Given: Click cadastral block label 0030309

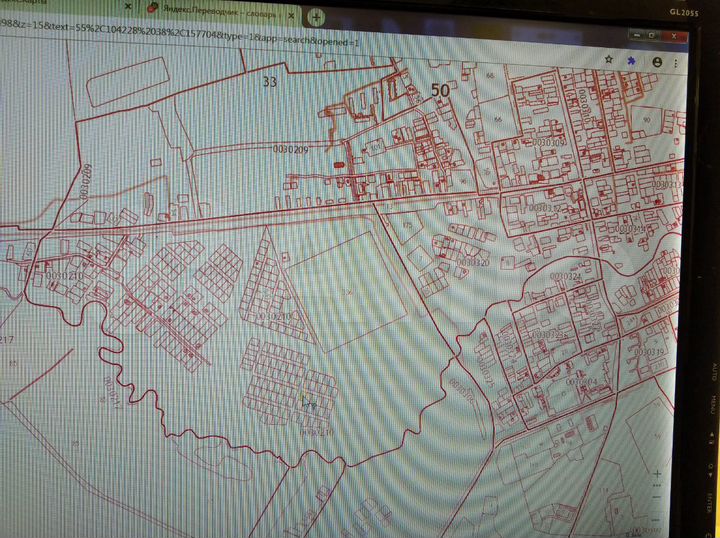Looking at the screenshot, I should point(549,143).
